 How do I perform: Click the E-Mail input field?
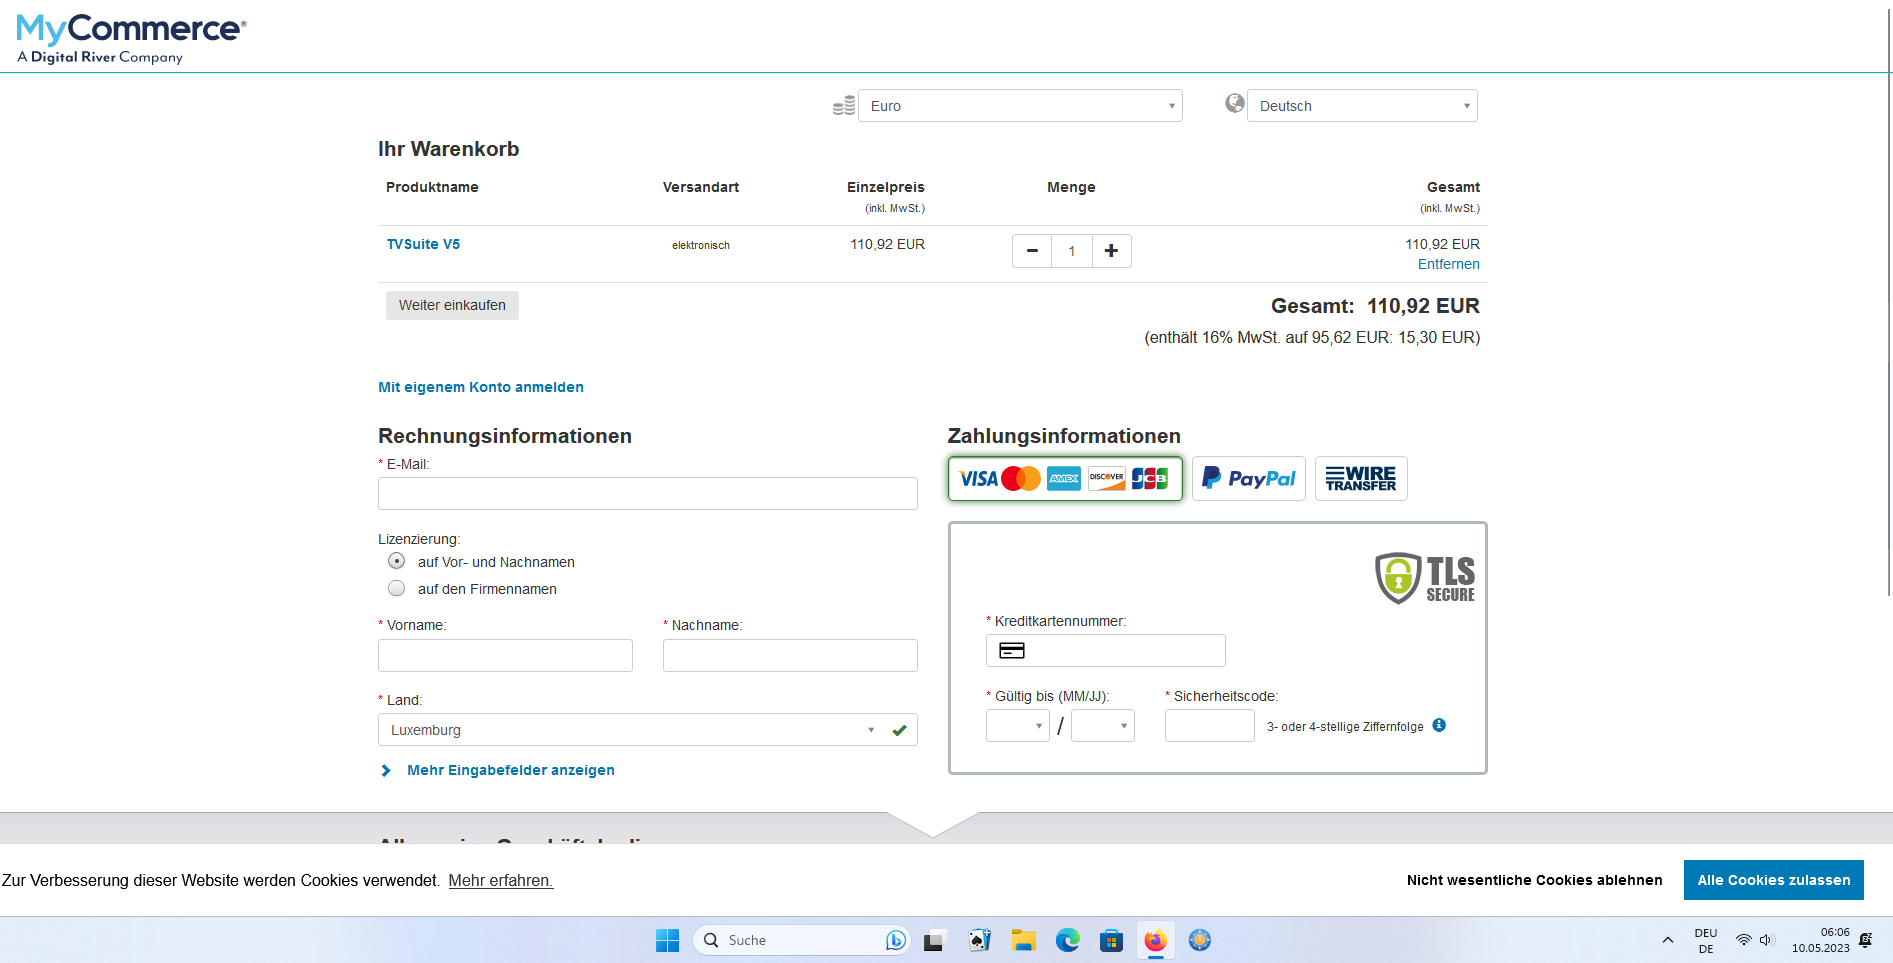647,493
